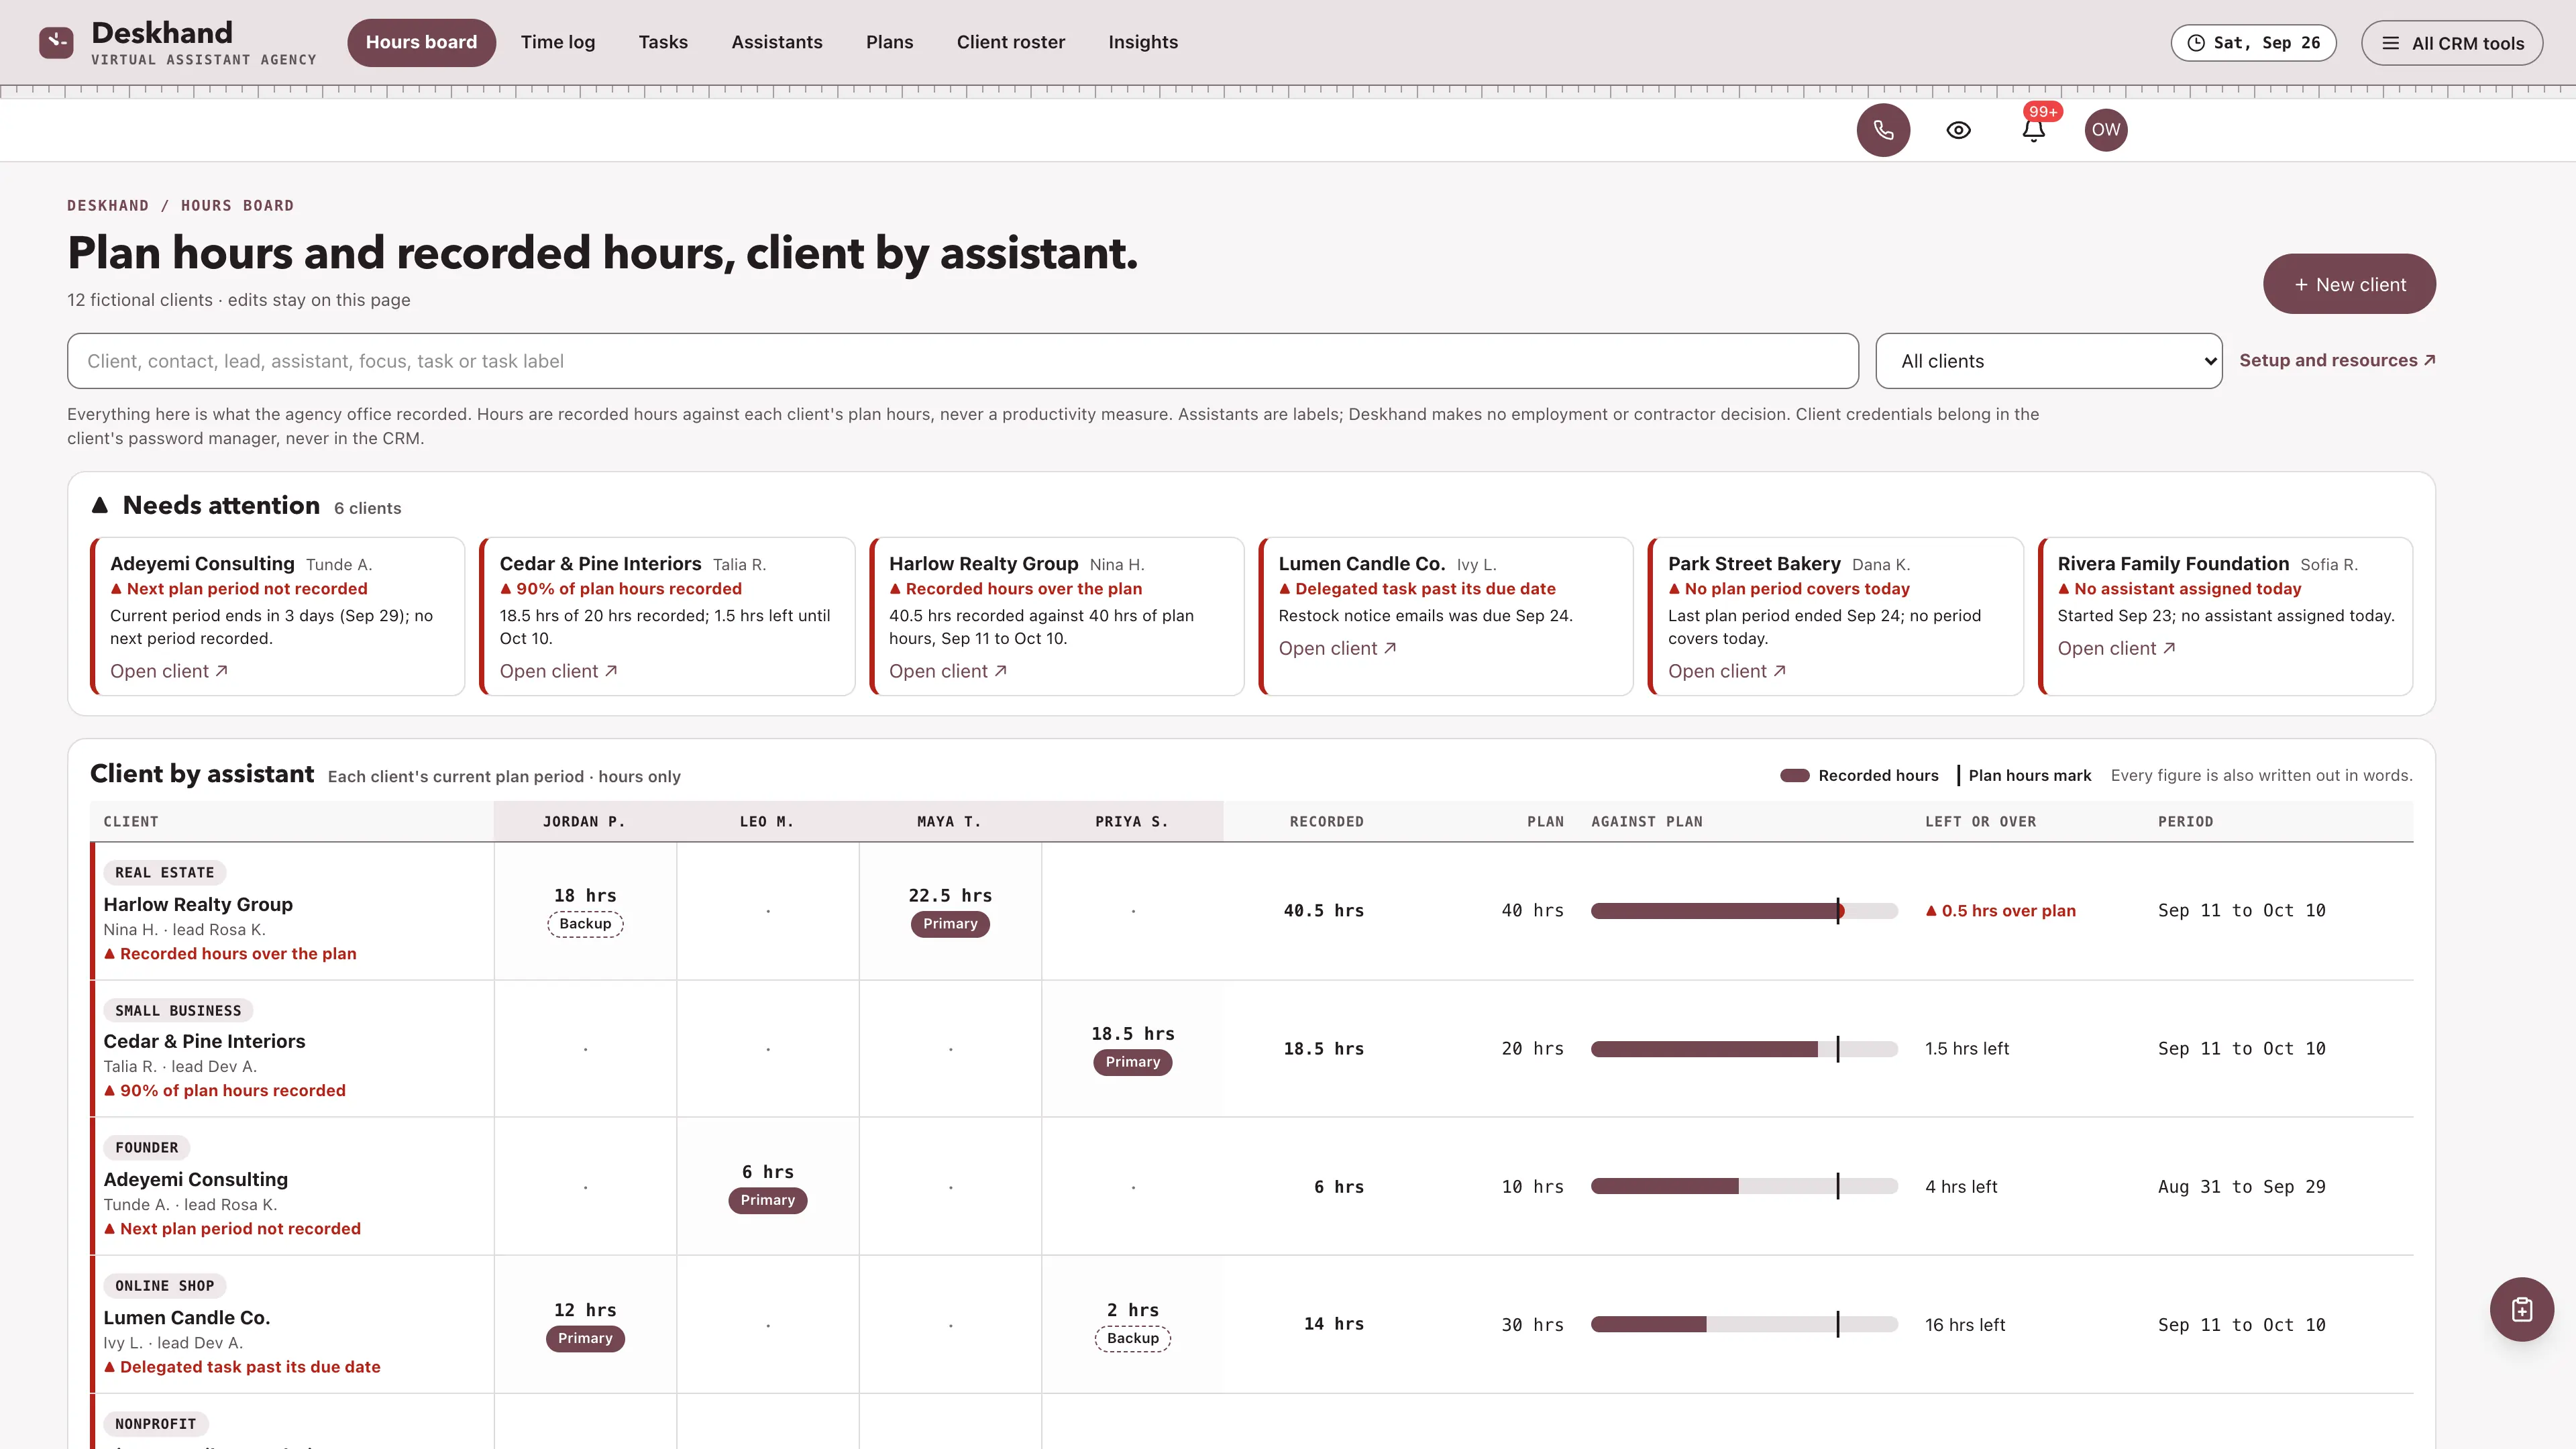The image size is (2576, 1449).
Task: Select Lumen Candle Co. in the client table
Action: click(x=187, y=1317)
